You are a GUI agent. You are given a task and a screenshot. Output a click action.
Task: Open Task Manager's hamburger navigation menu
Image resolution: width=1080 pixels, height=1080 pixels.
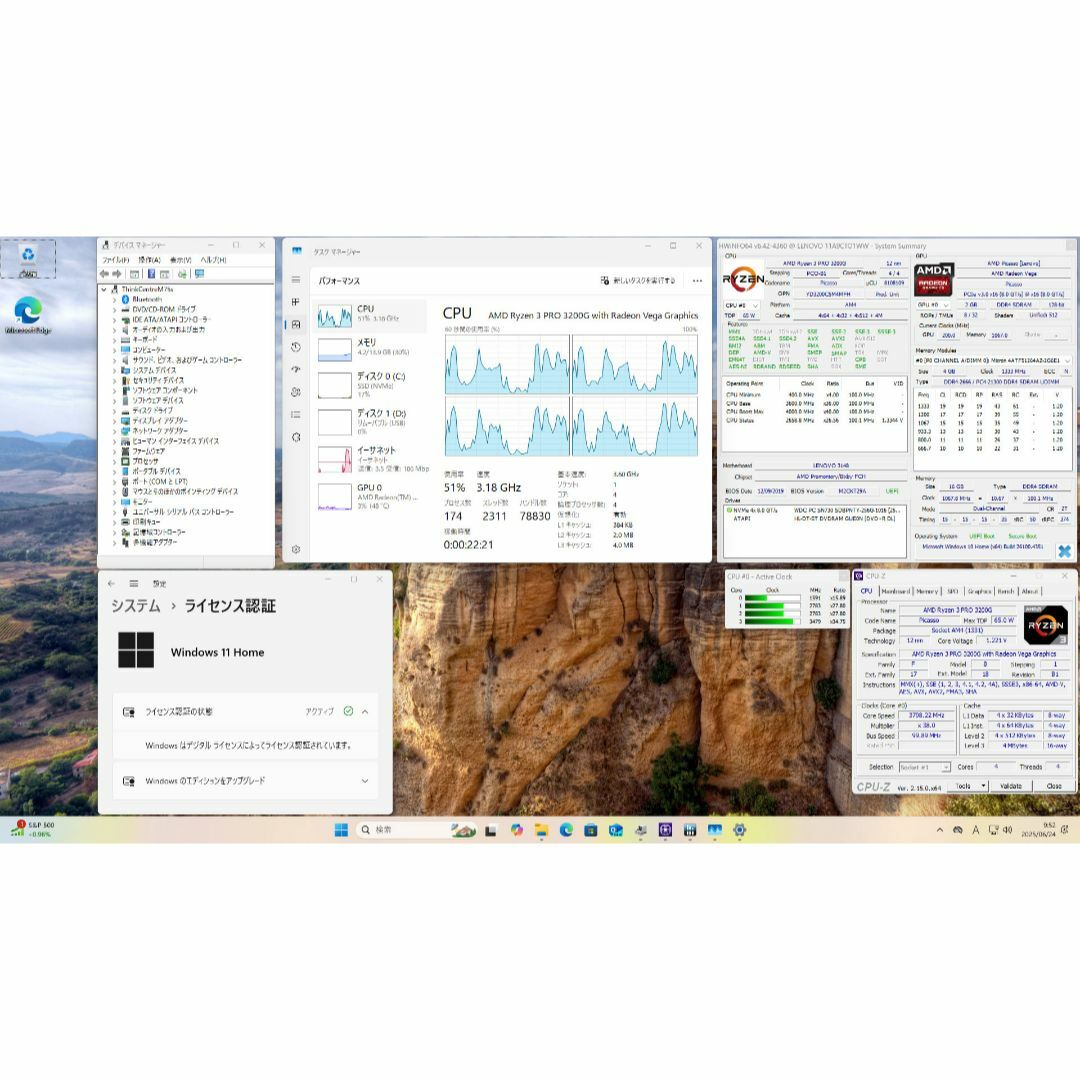click(x=296, y=280)
